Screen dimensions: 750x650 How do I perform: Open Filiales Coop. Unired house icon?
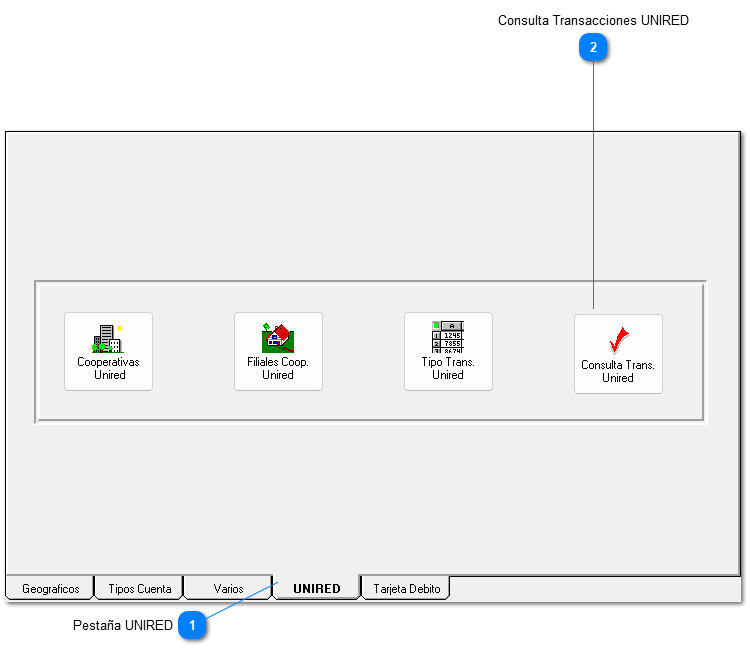point(277,338)
